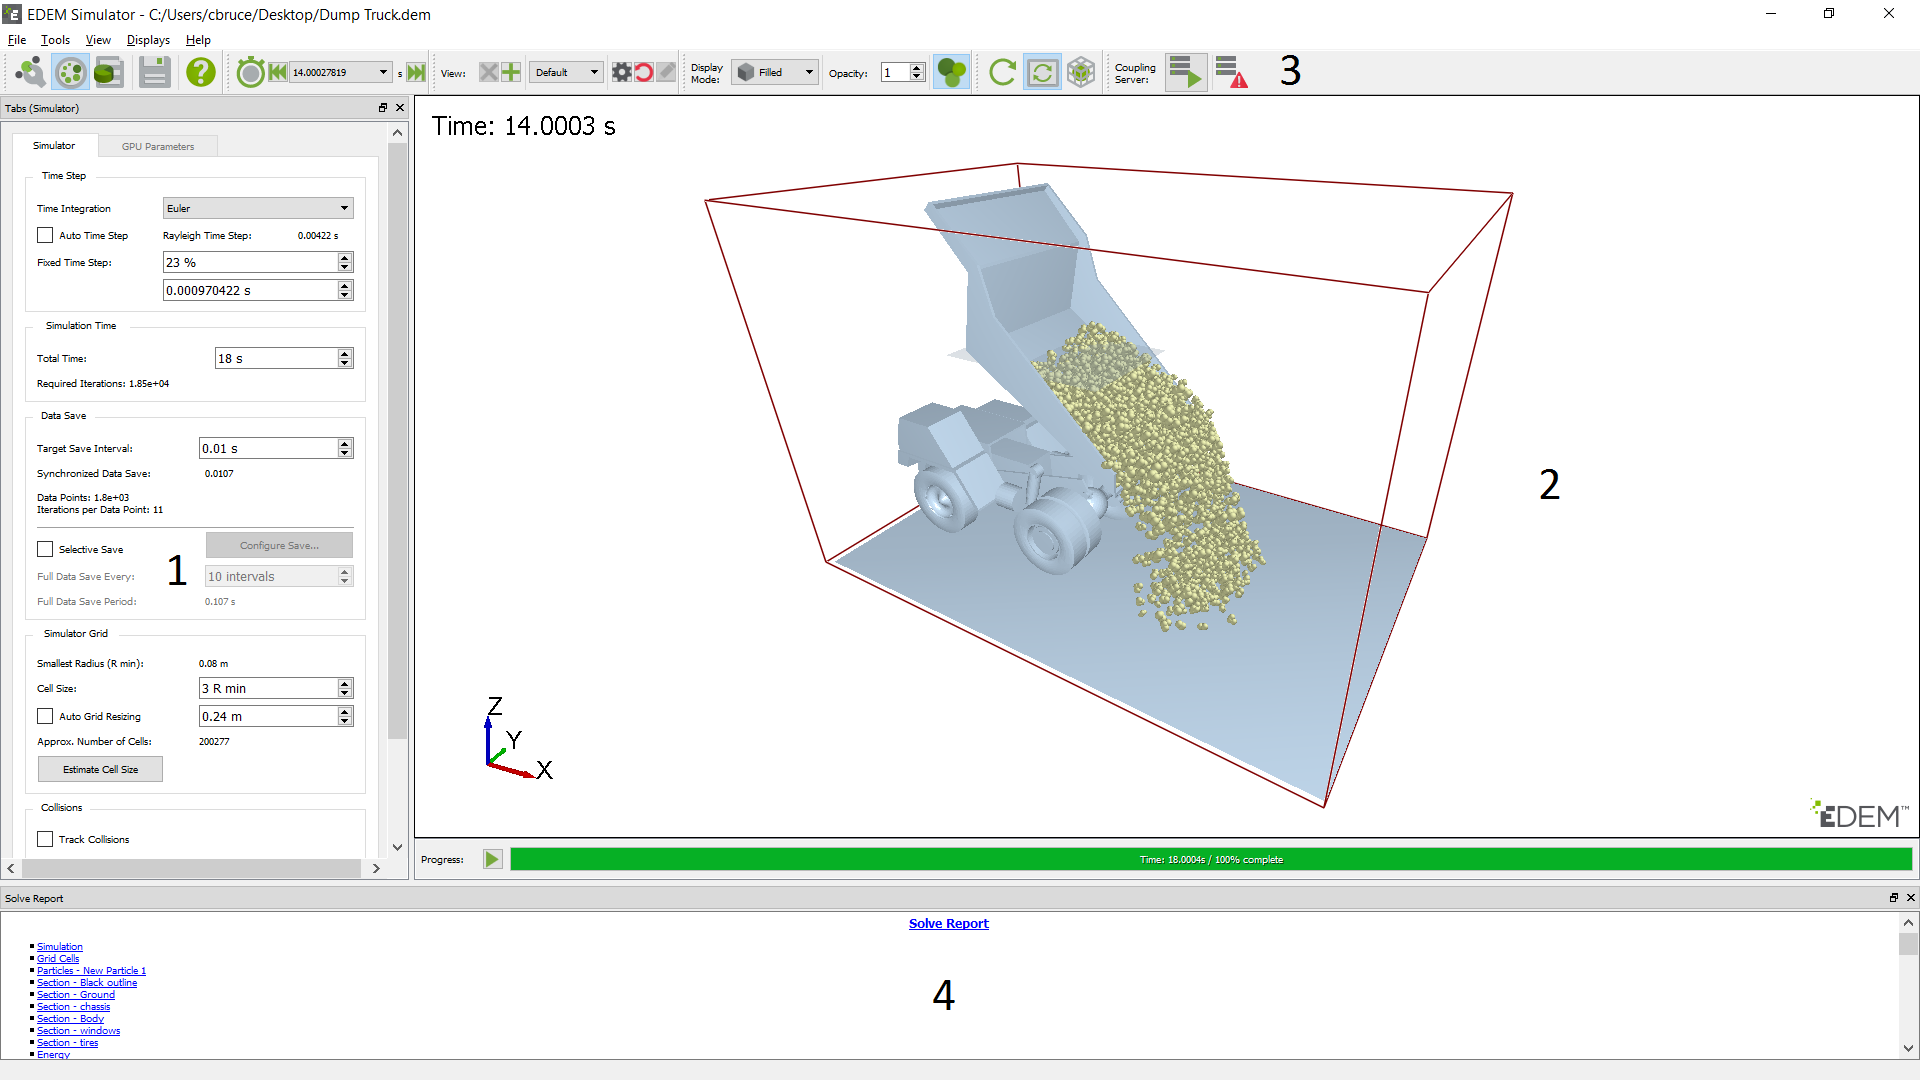Click the coupling server warning icon
The width and height of the screenshot is (1920, 1080).
[1231, 72]
